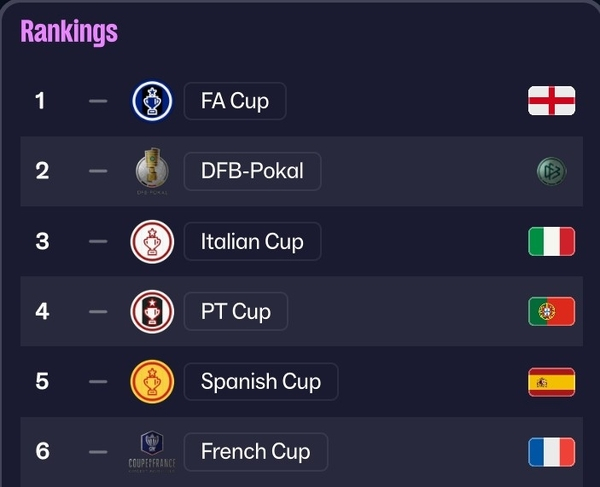Click the Spanish Cup orange trophy icon
This screenshot has height=487, width=600.
[153, 381]
